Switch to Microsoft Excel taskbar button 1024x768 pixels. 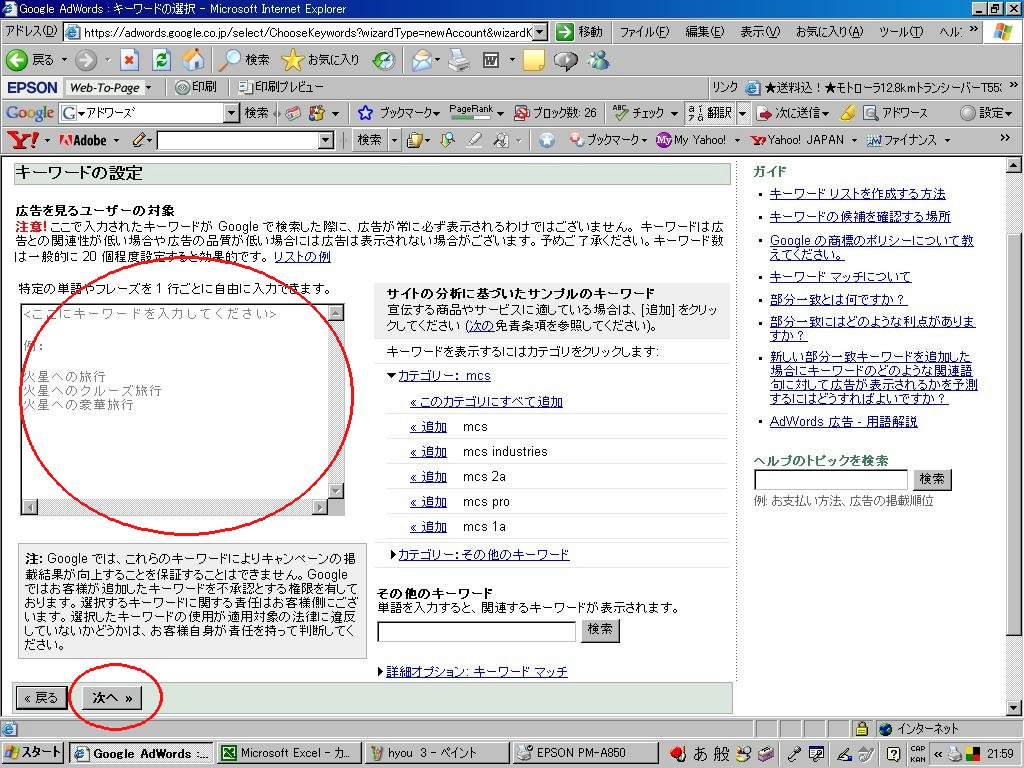tap(288, 753)
